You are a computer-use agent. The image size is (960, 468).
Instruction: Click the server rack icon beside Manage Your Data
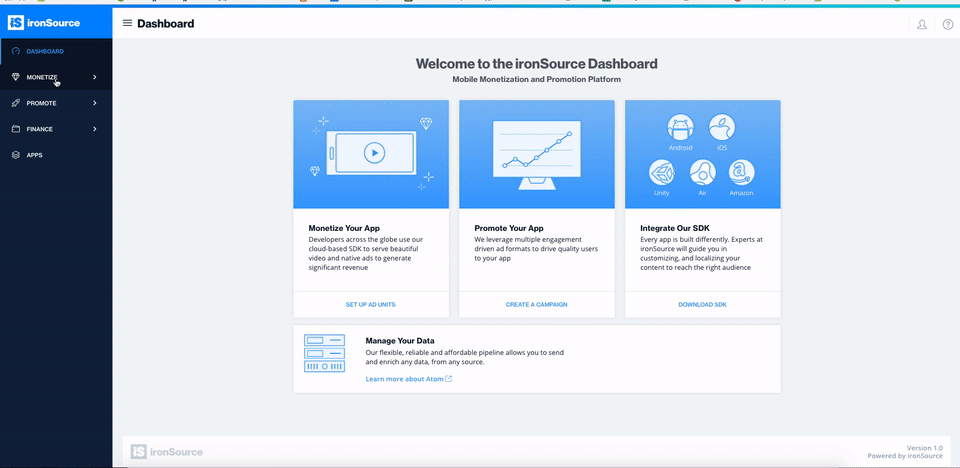pos(324,353)
